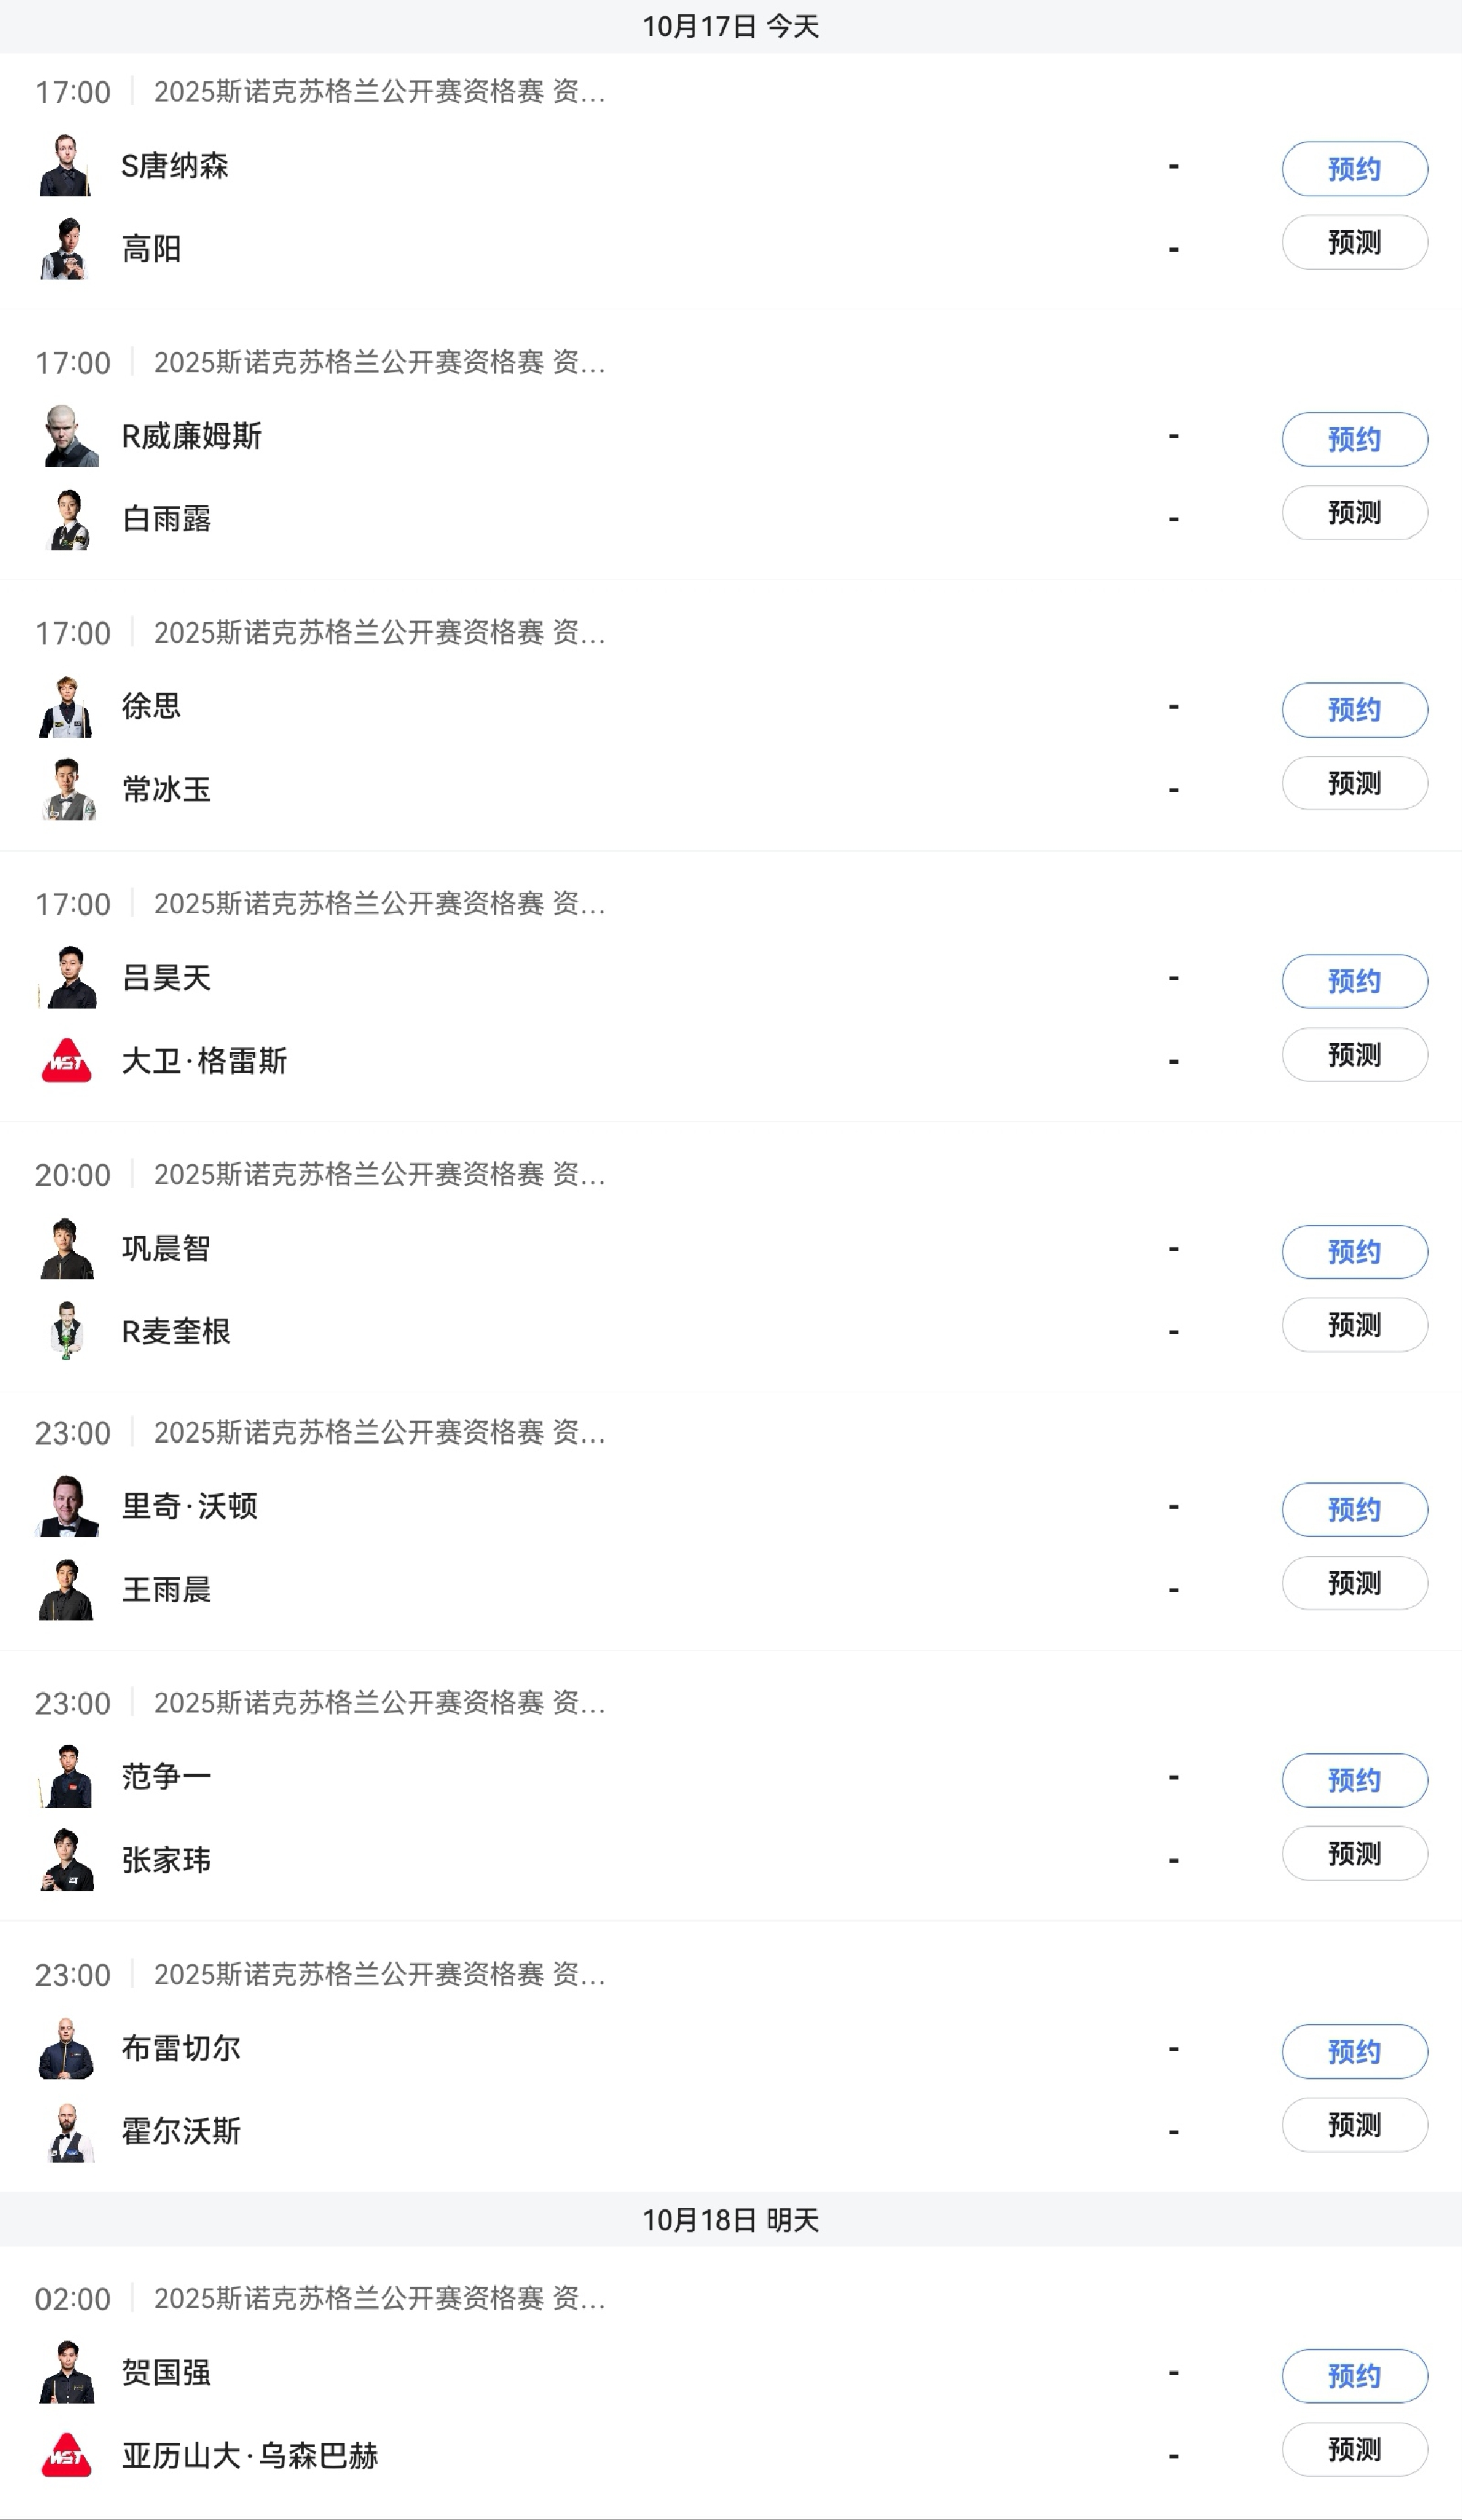The image size is (1462, 2520).
Task: Click 大卫·格雷斯 red WST logo
Action: [66, 1061]
